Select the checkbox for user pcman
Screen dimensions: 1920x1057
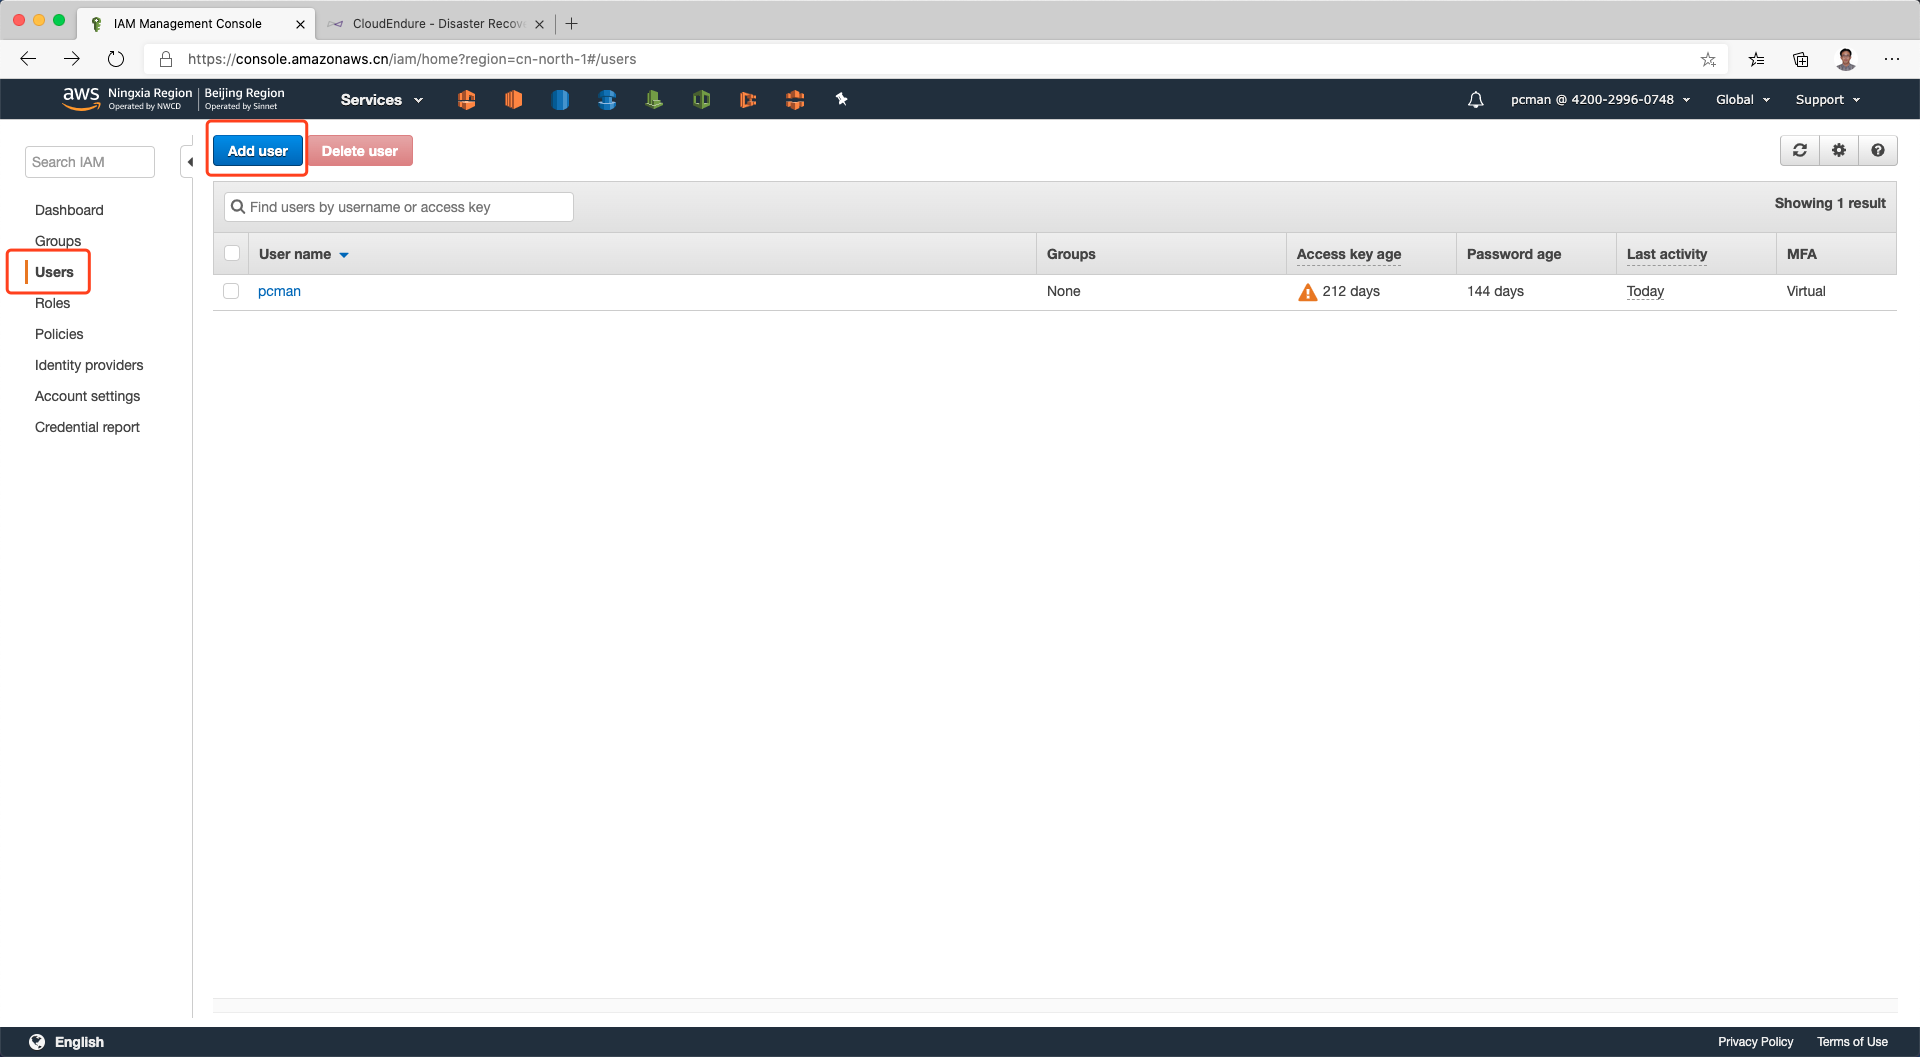(x=231, y=291)
